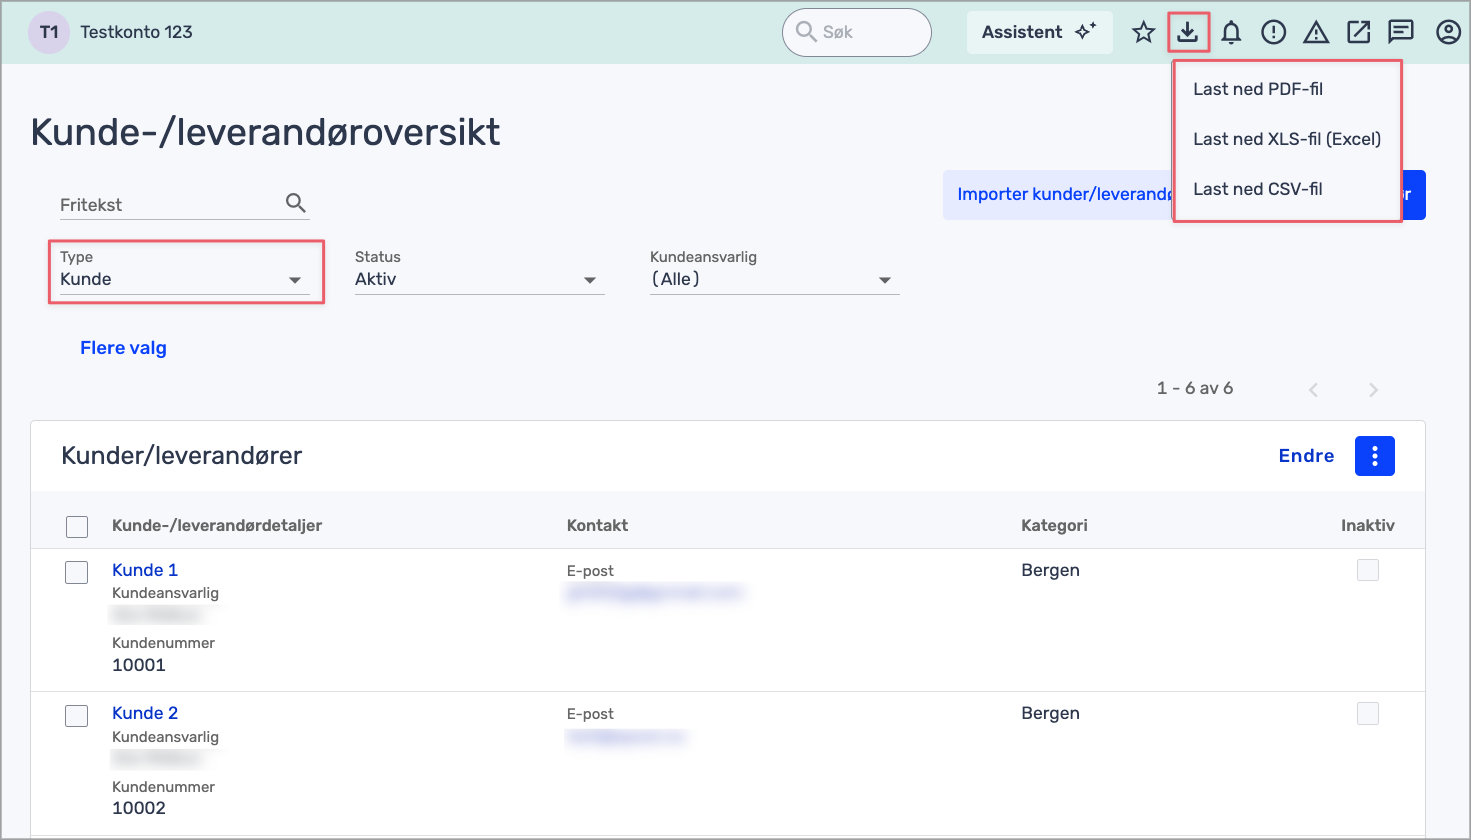This screenshot has height=840, width=1471.
Task: Click the favorites star icon
Action: [1143, 33]
